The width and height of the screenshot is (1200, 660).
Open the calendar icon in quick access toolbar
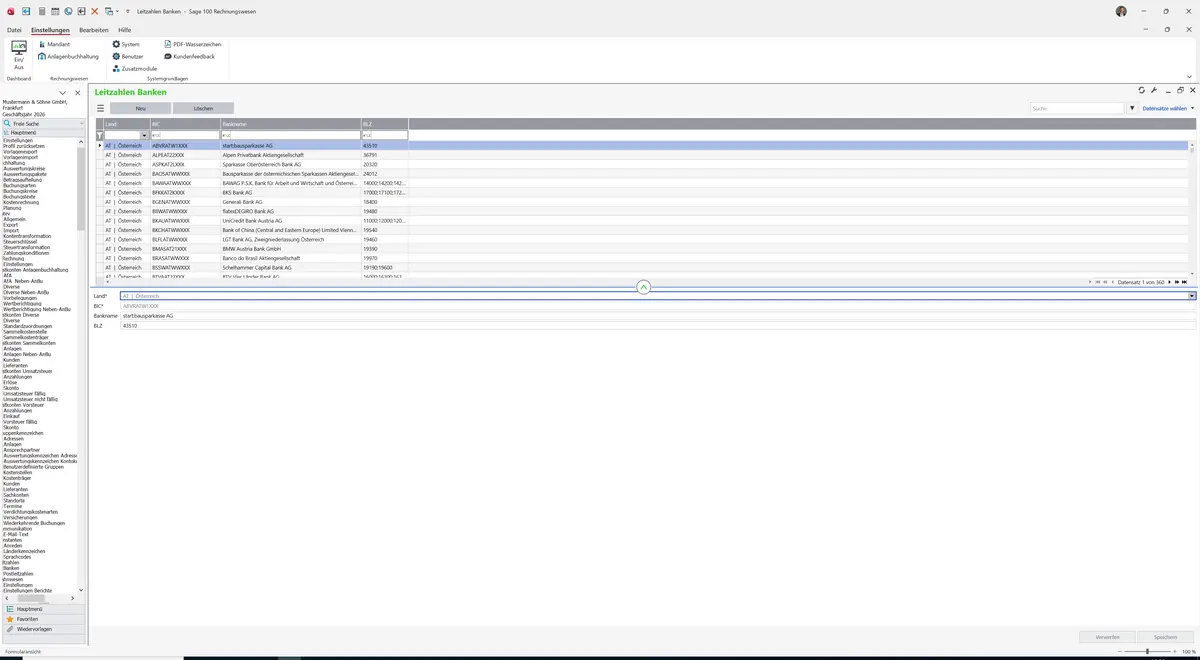tap(54, 10)
